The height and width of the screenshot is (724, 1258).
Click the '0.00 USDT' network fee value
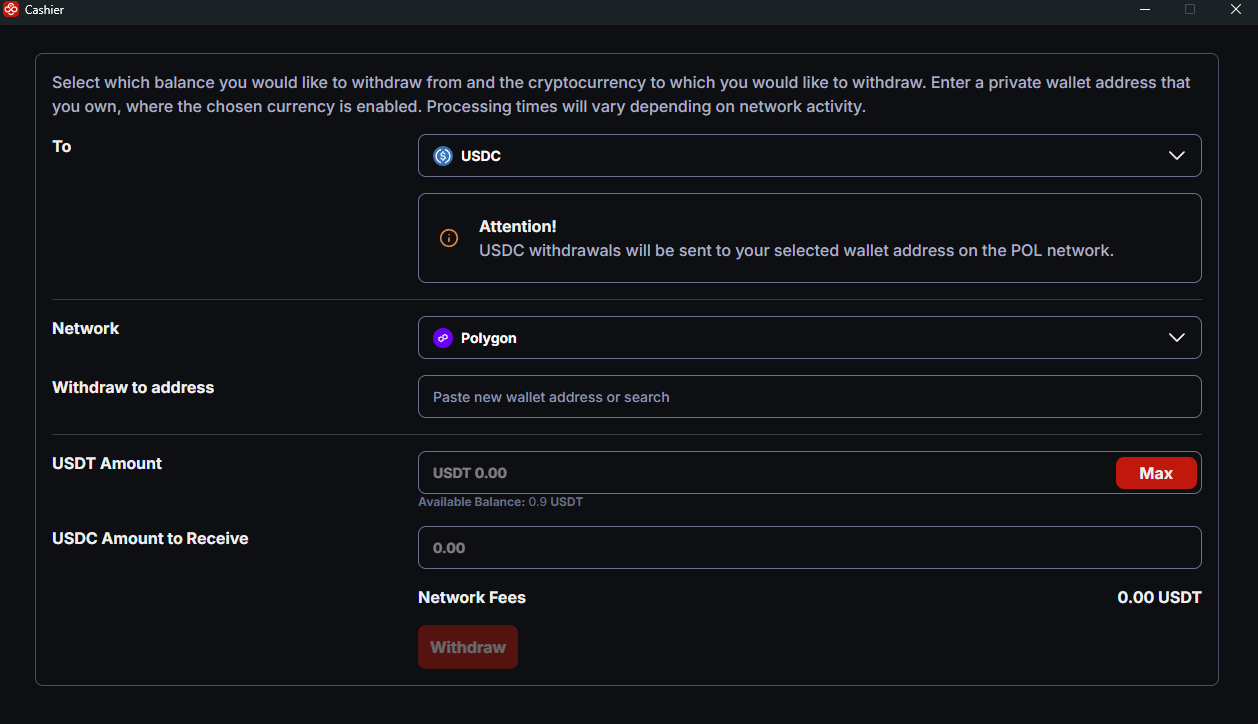click(x=1159, y=598)
